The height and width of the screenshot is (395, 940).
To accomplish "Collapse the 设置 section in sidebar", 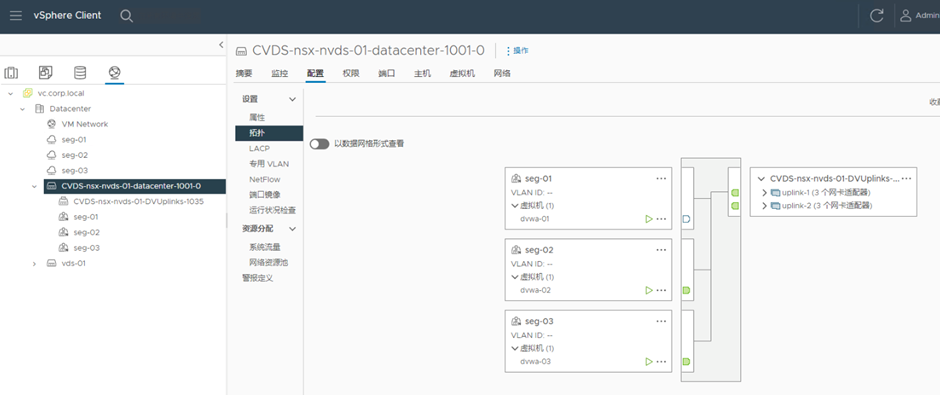I will [x=293, y=99].
